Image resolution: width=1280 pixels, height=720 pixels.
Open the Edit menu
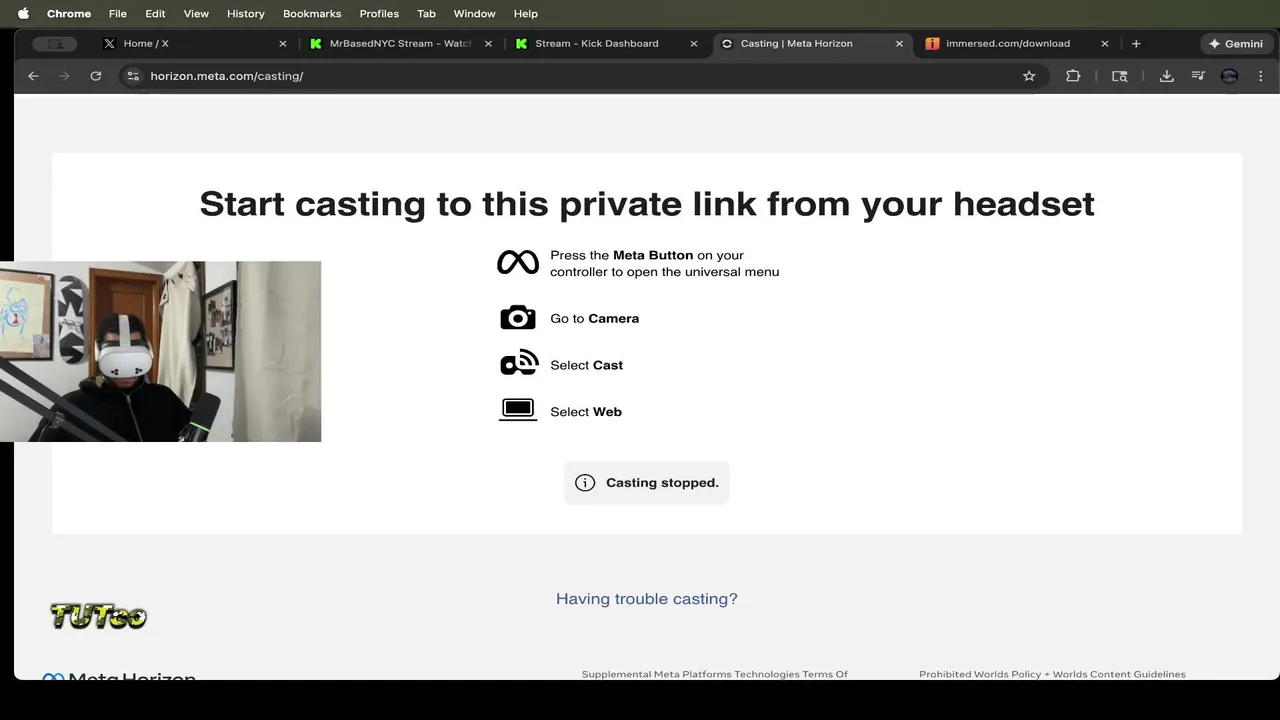point(155,14)
